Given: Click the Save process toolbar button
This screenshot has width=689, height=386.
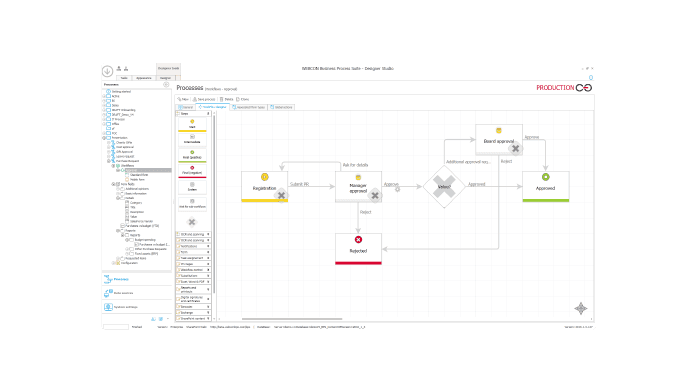Looking at the screenshot, I should [204, 99].
